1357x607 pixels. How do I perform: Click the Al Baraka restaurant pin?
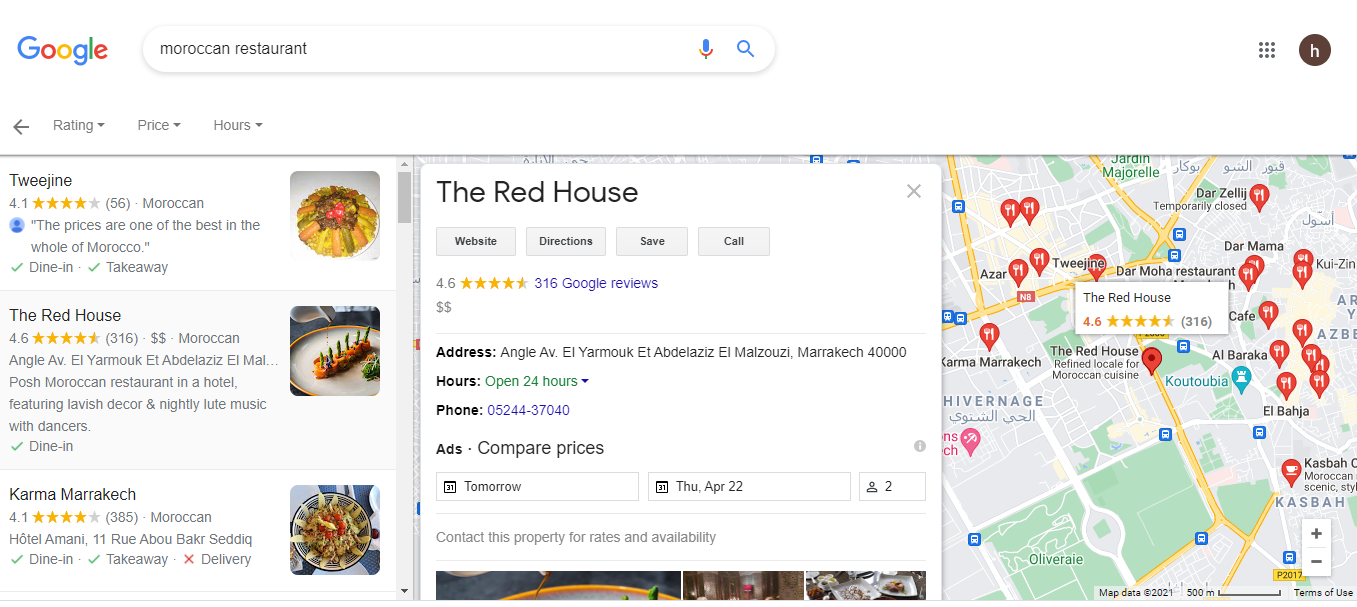tap(1278, 353)
